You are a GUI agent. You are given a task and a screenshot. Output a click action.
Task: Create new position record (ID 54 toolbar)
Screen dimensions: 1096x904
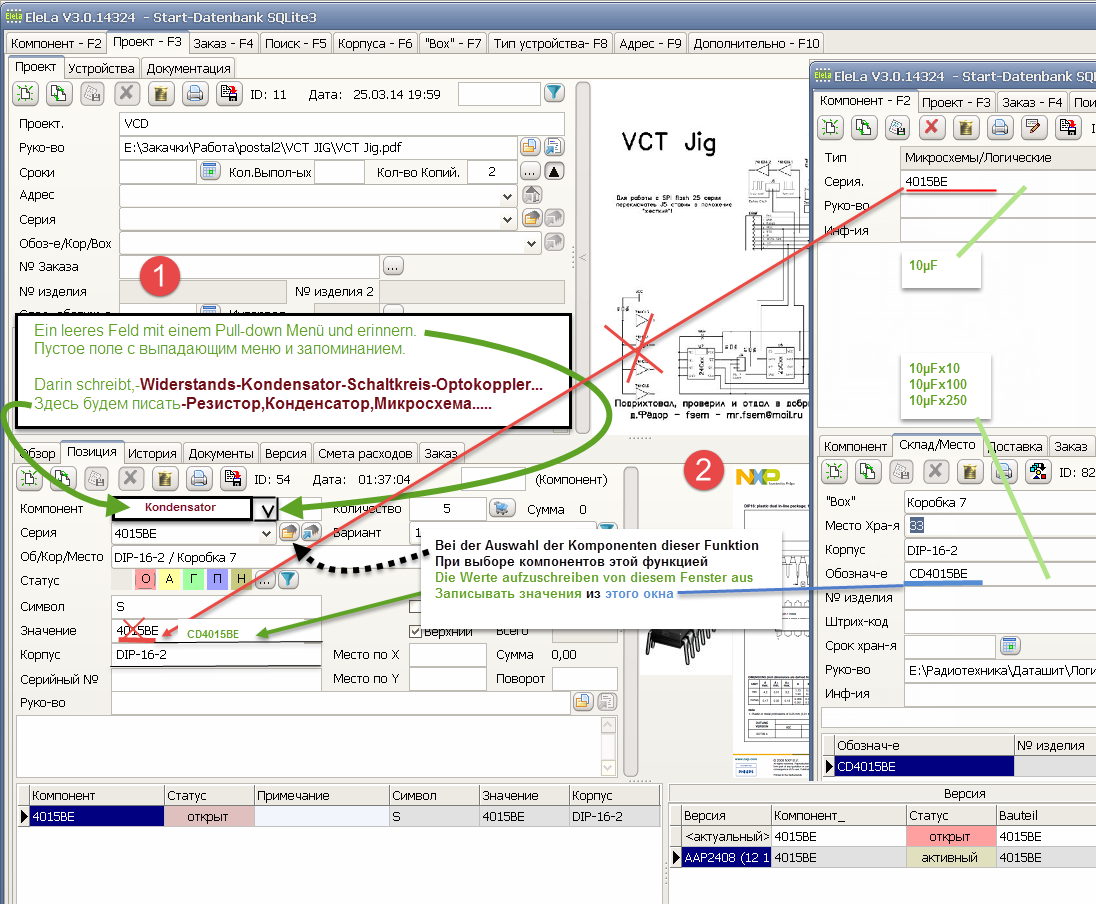click(x=29, y=478)
